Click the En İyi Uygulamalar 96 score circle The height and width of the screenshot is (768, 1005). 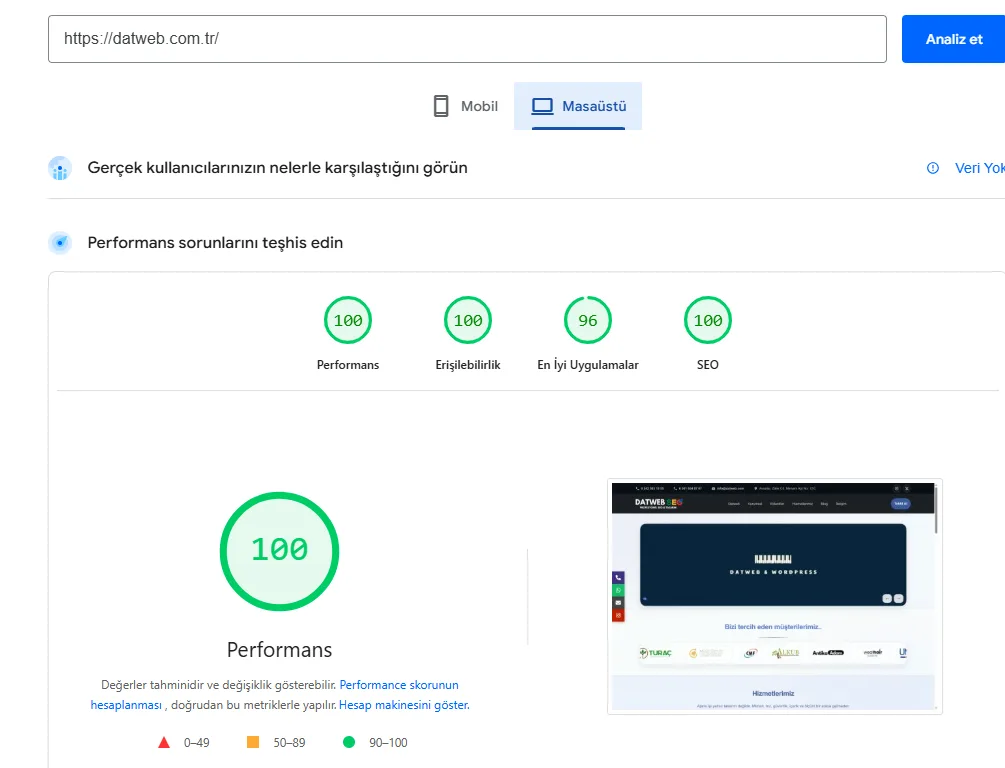tap(587, 320)
